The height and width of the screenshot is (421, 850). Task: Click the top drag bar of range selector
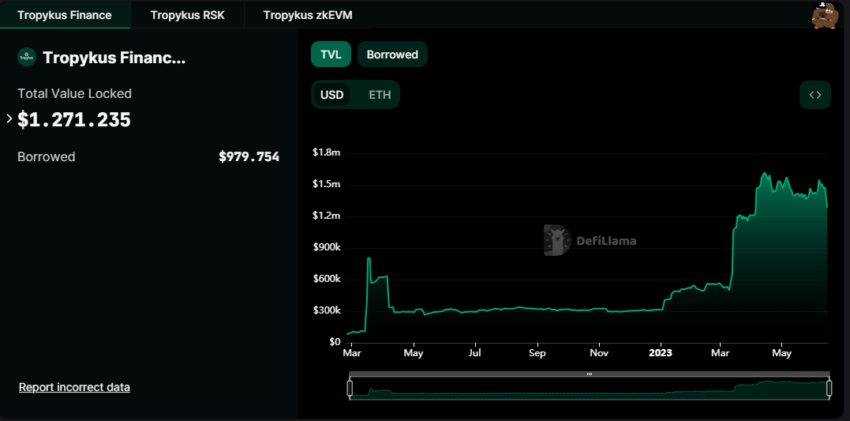(589, 374)
